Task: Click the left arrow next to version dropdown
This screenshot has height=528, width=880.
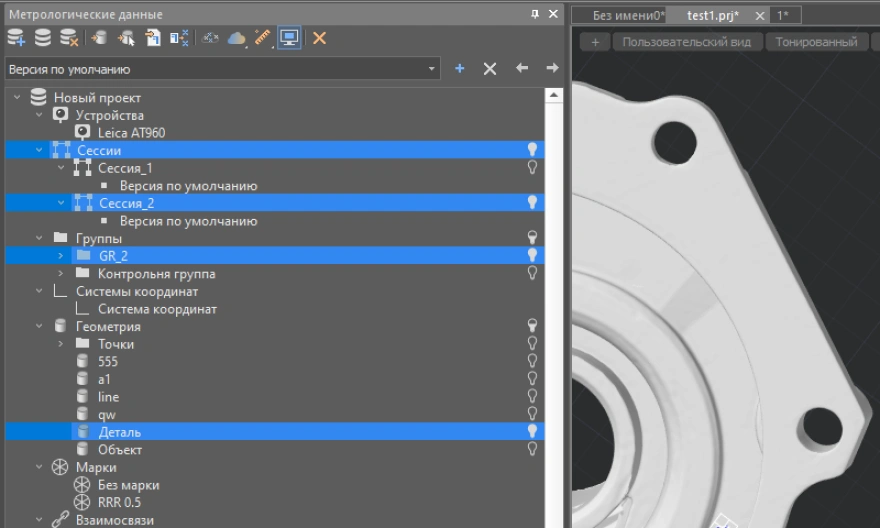Action: coord(521,69)
